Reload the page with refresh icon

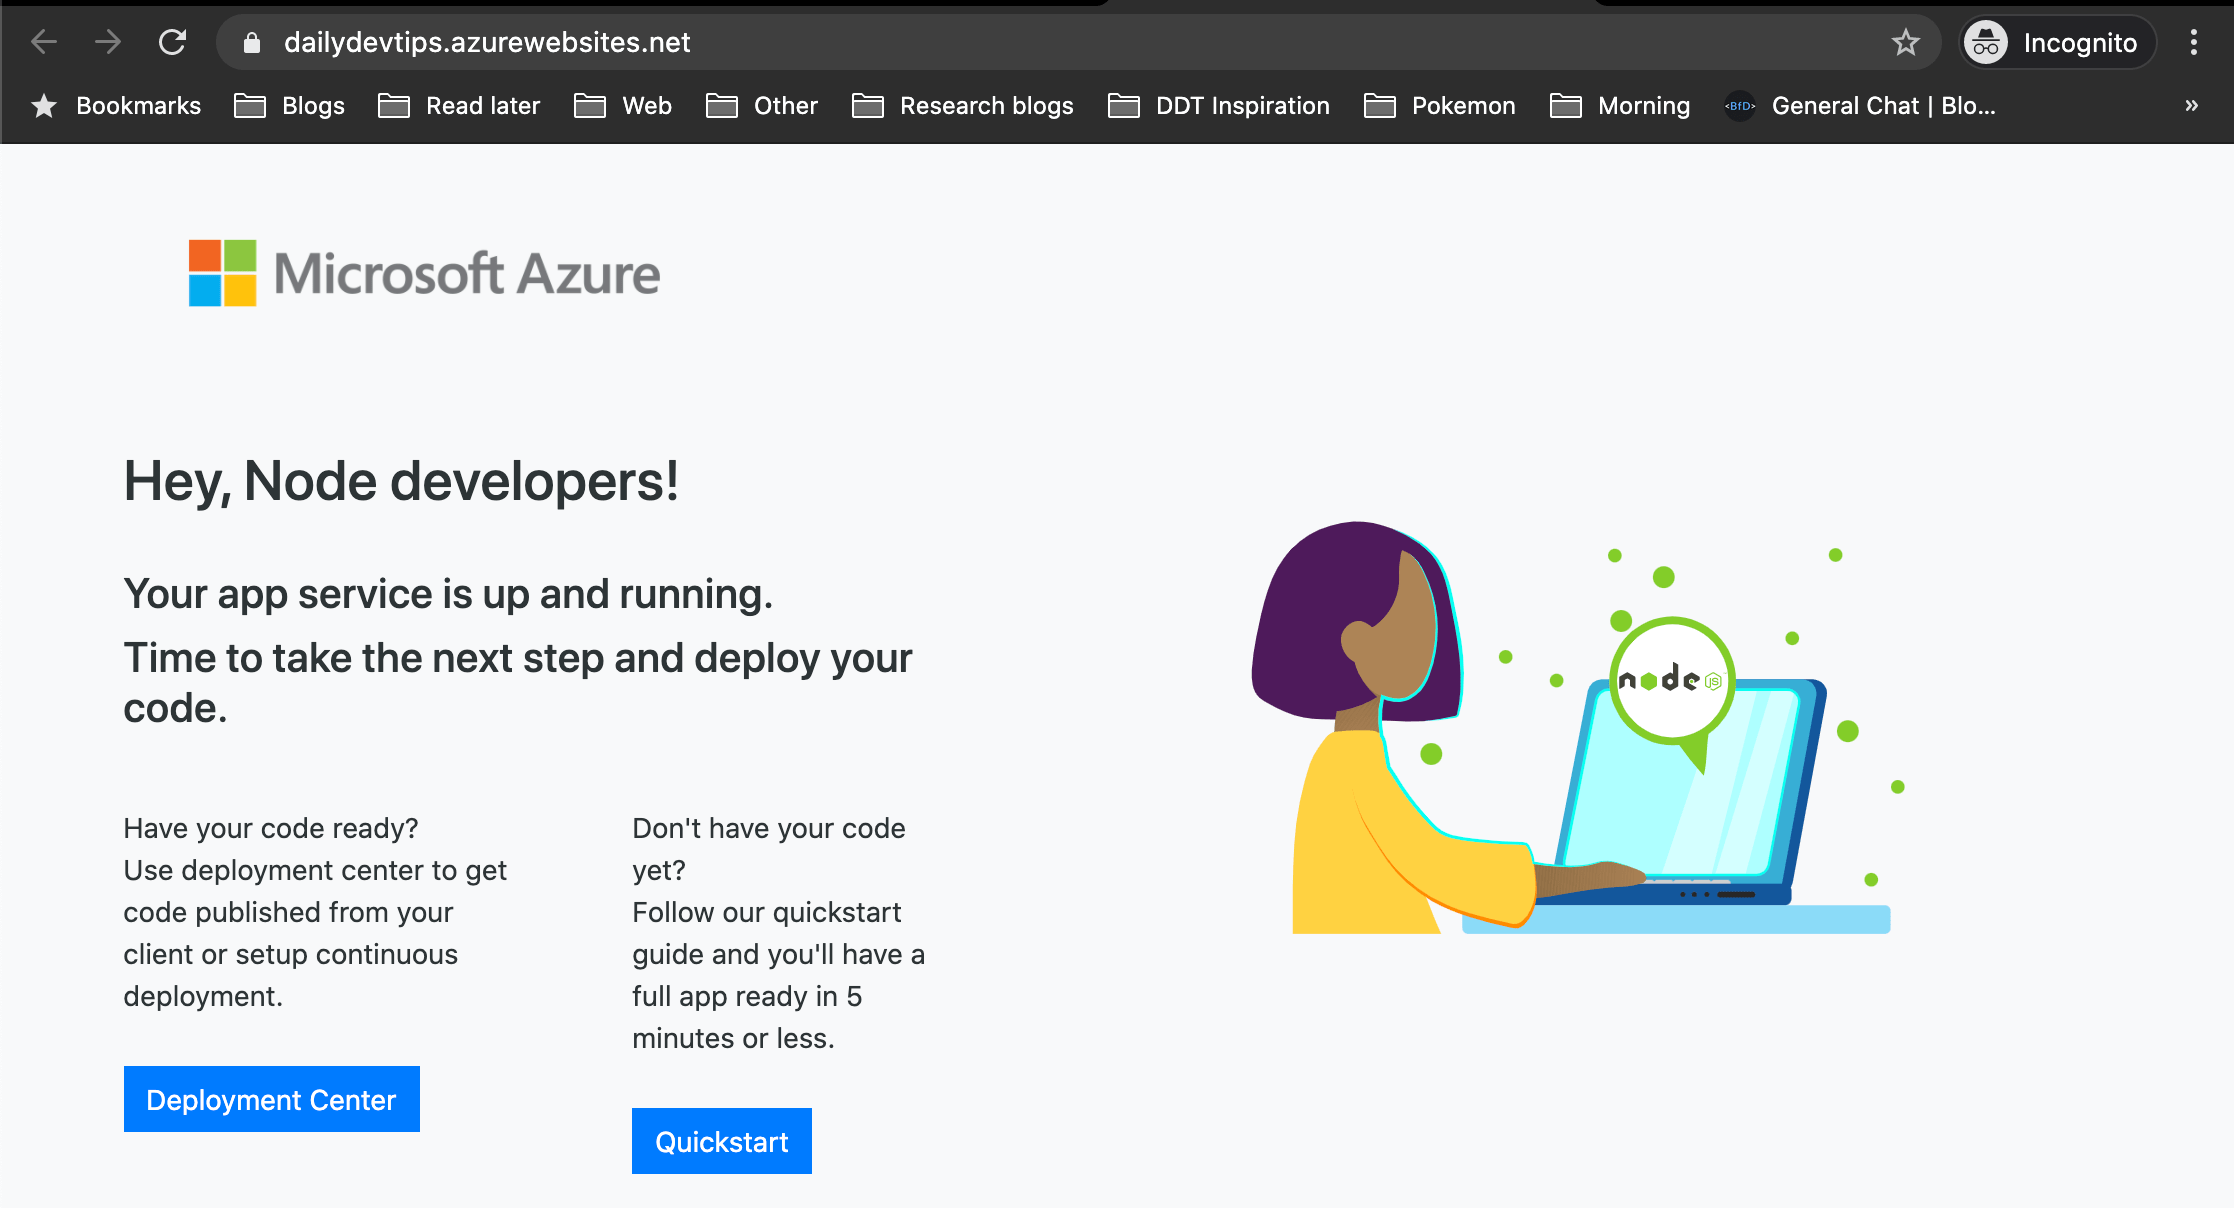(x=173, y=42)
